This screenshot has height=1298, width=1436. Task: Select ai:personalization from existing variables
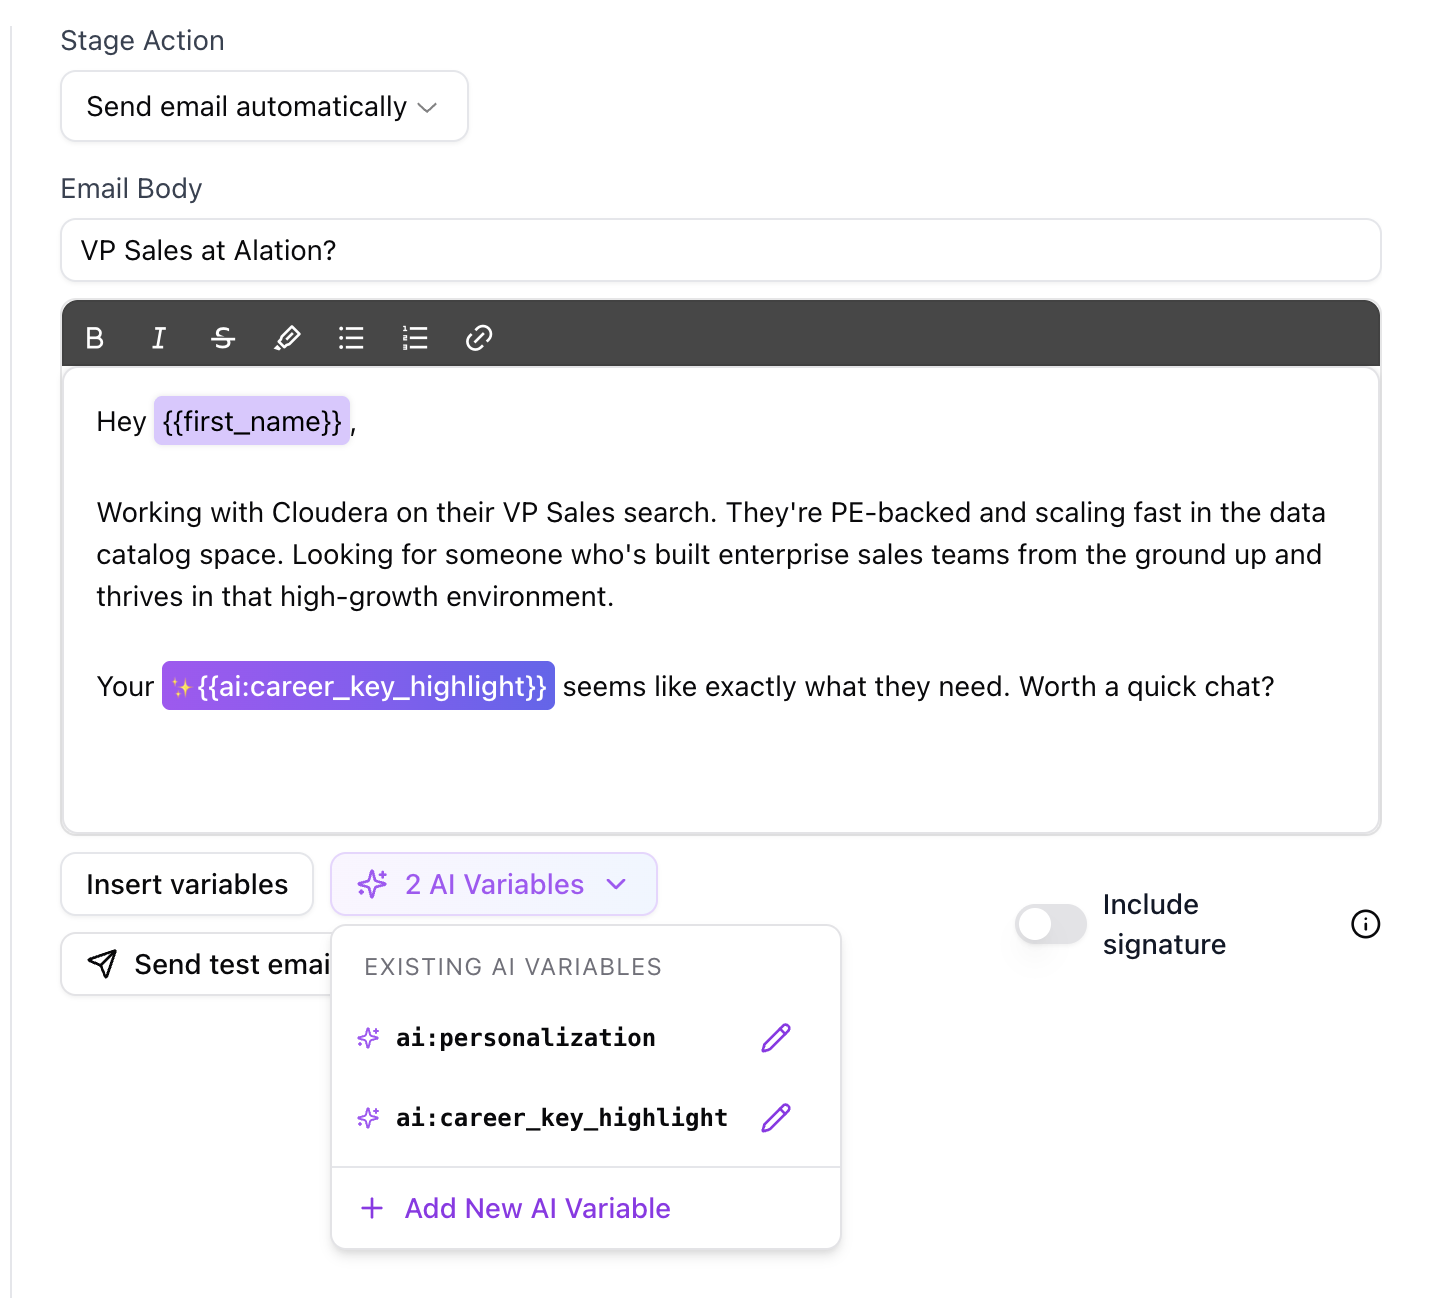525,1038
